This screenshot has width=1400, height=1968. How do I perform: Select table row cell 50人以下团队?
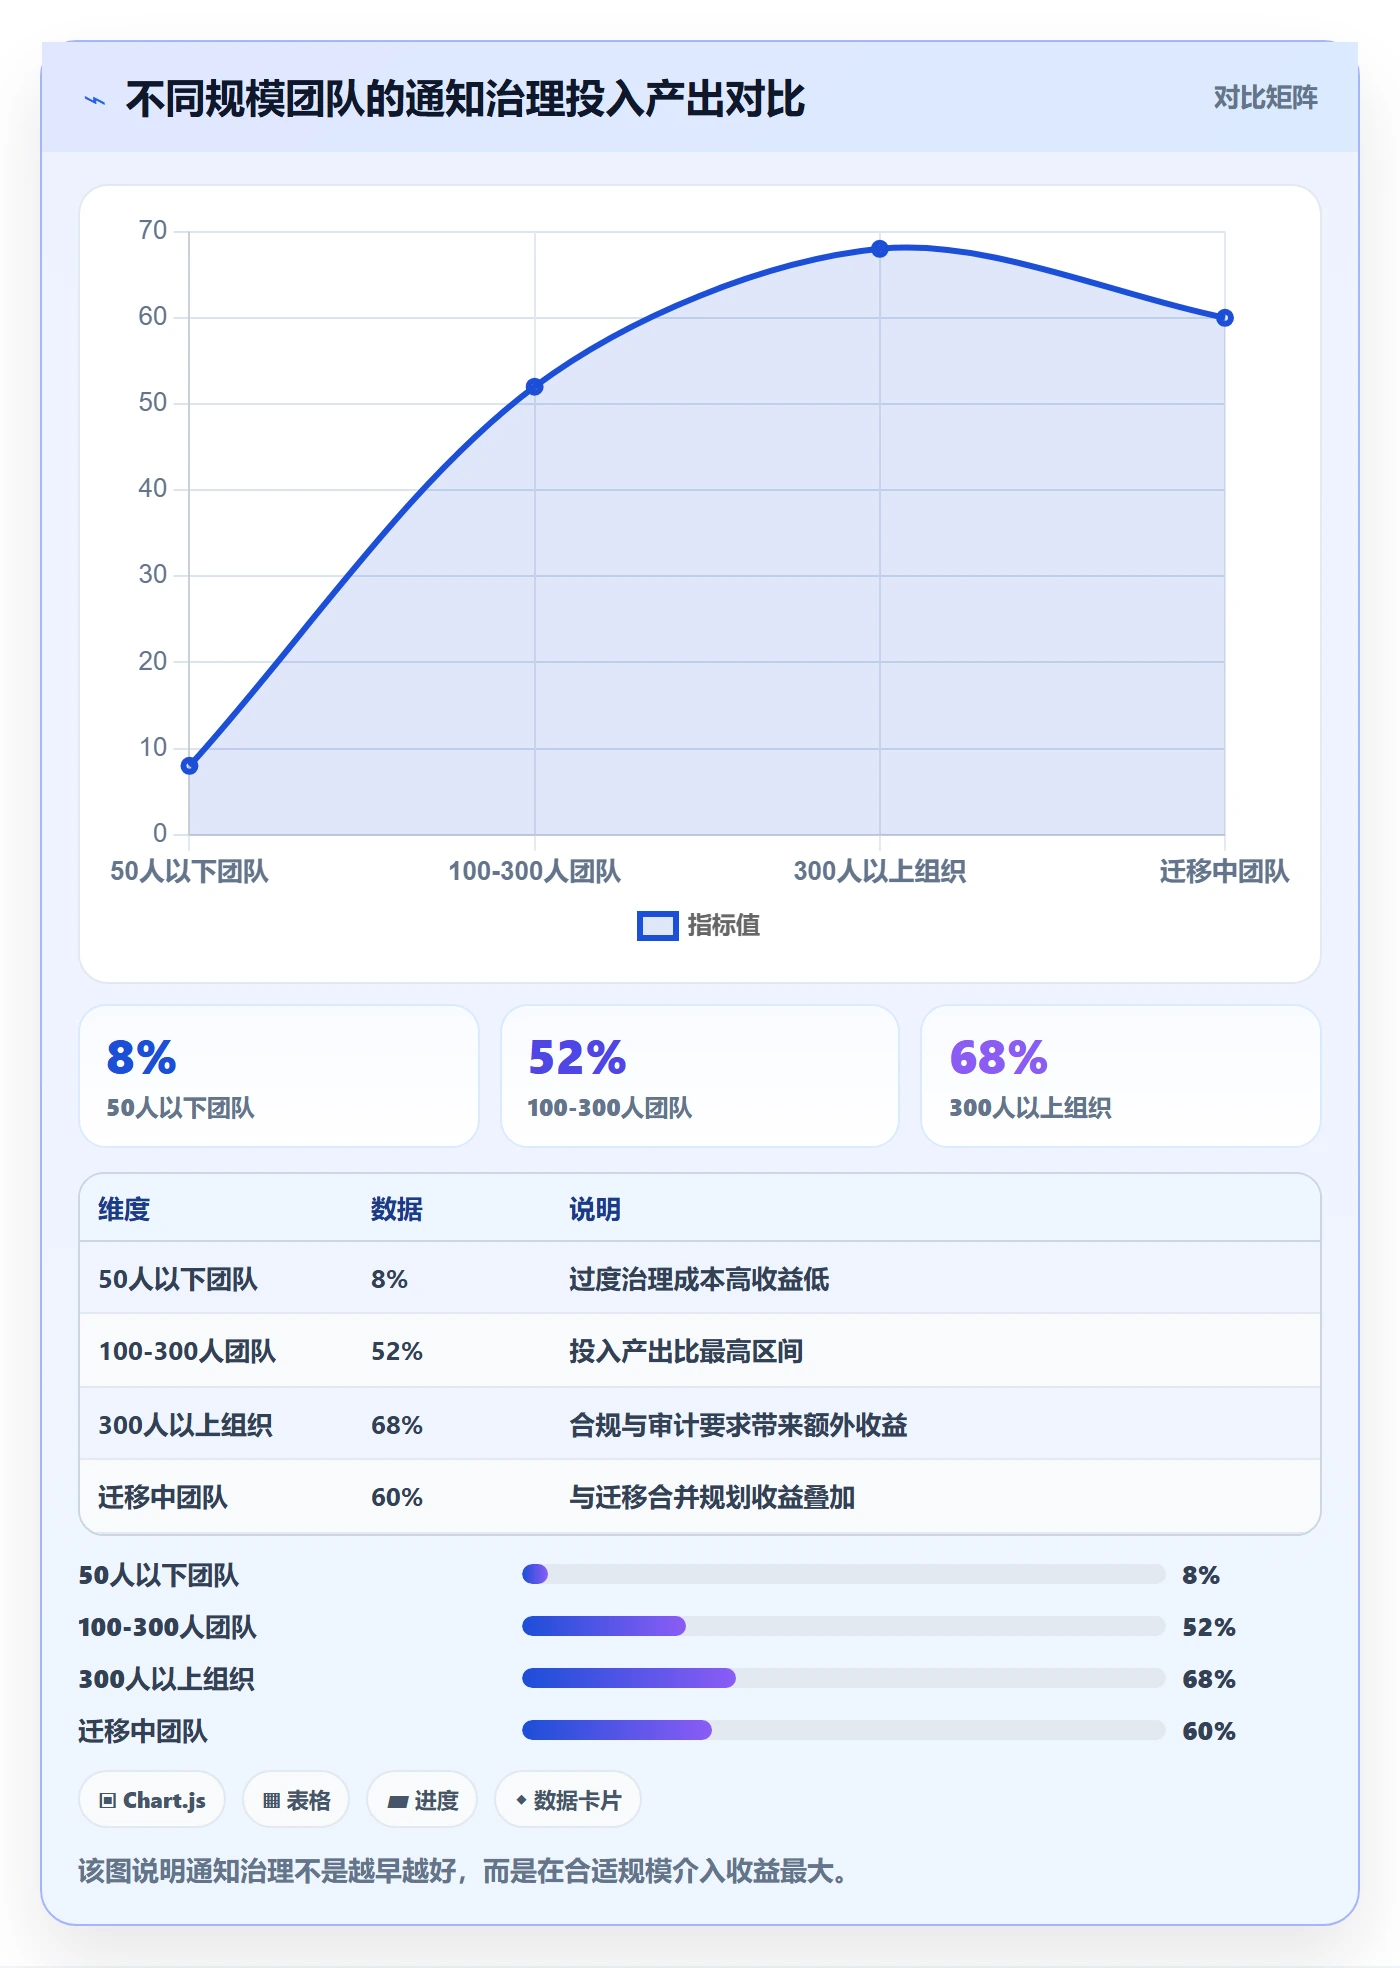(x=178, y=1280)
